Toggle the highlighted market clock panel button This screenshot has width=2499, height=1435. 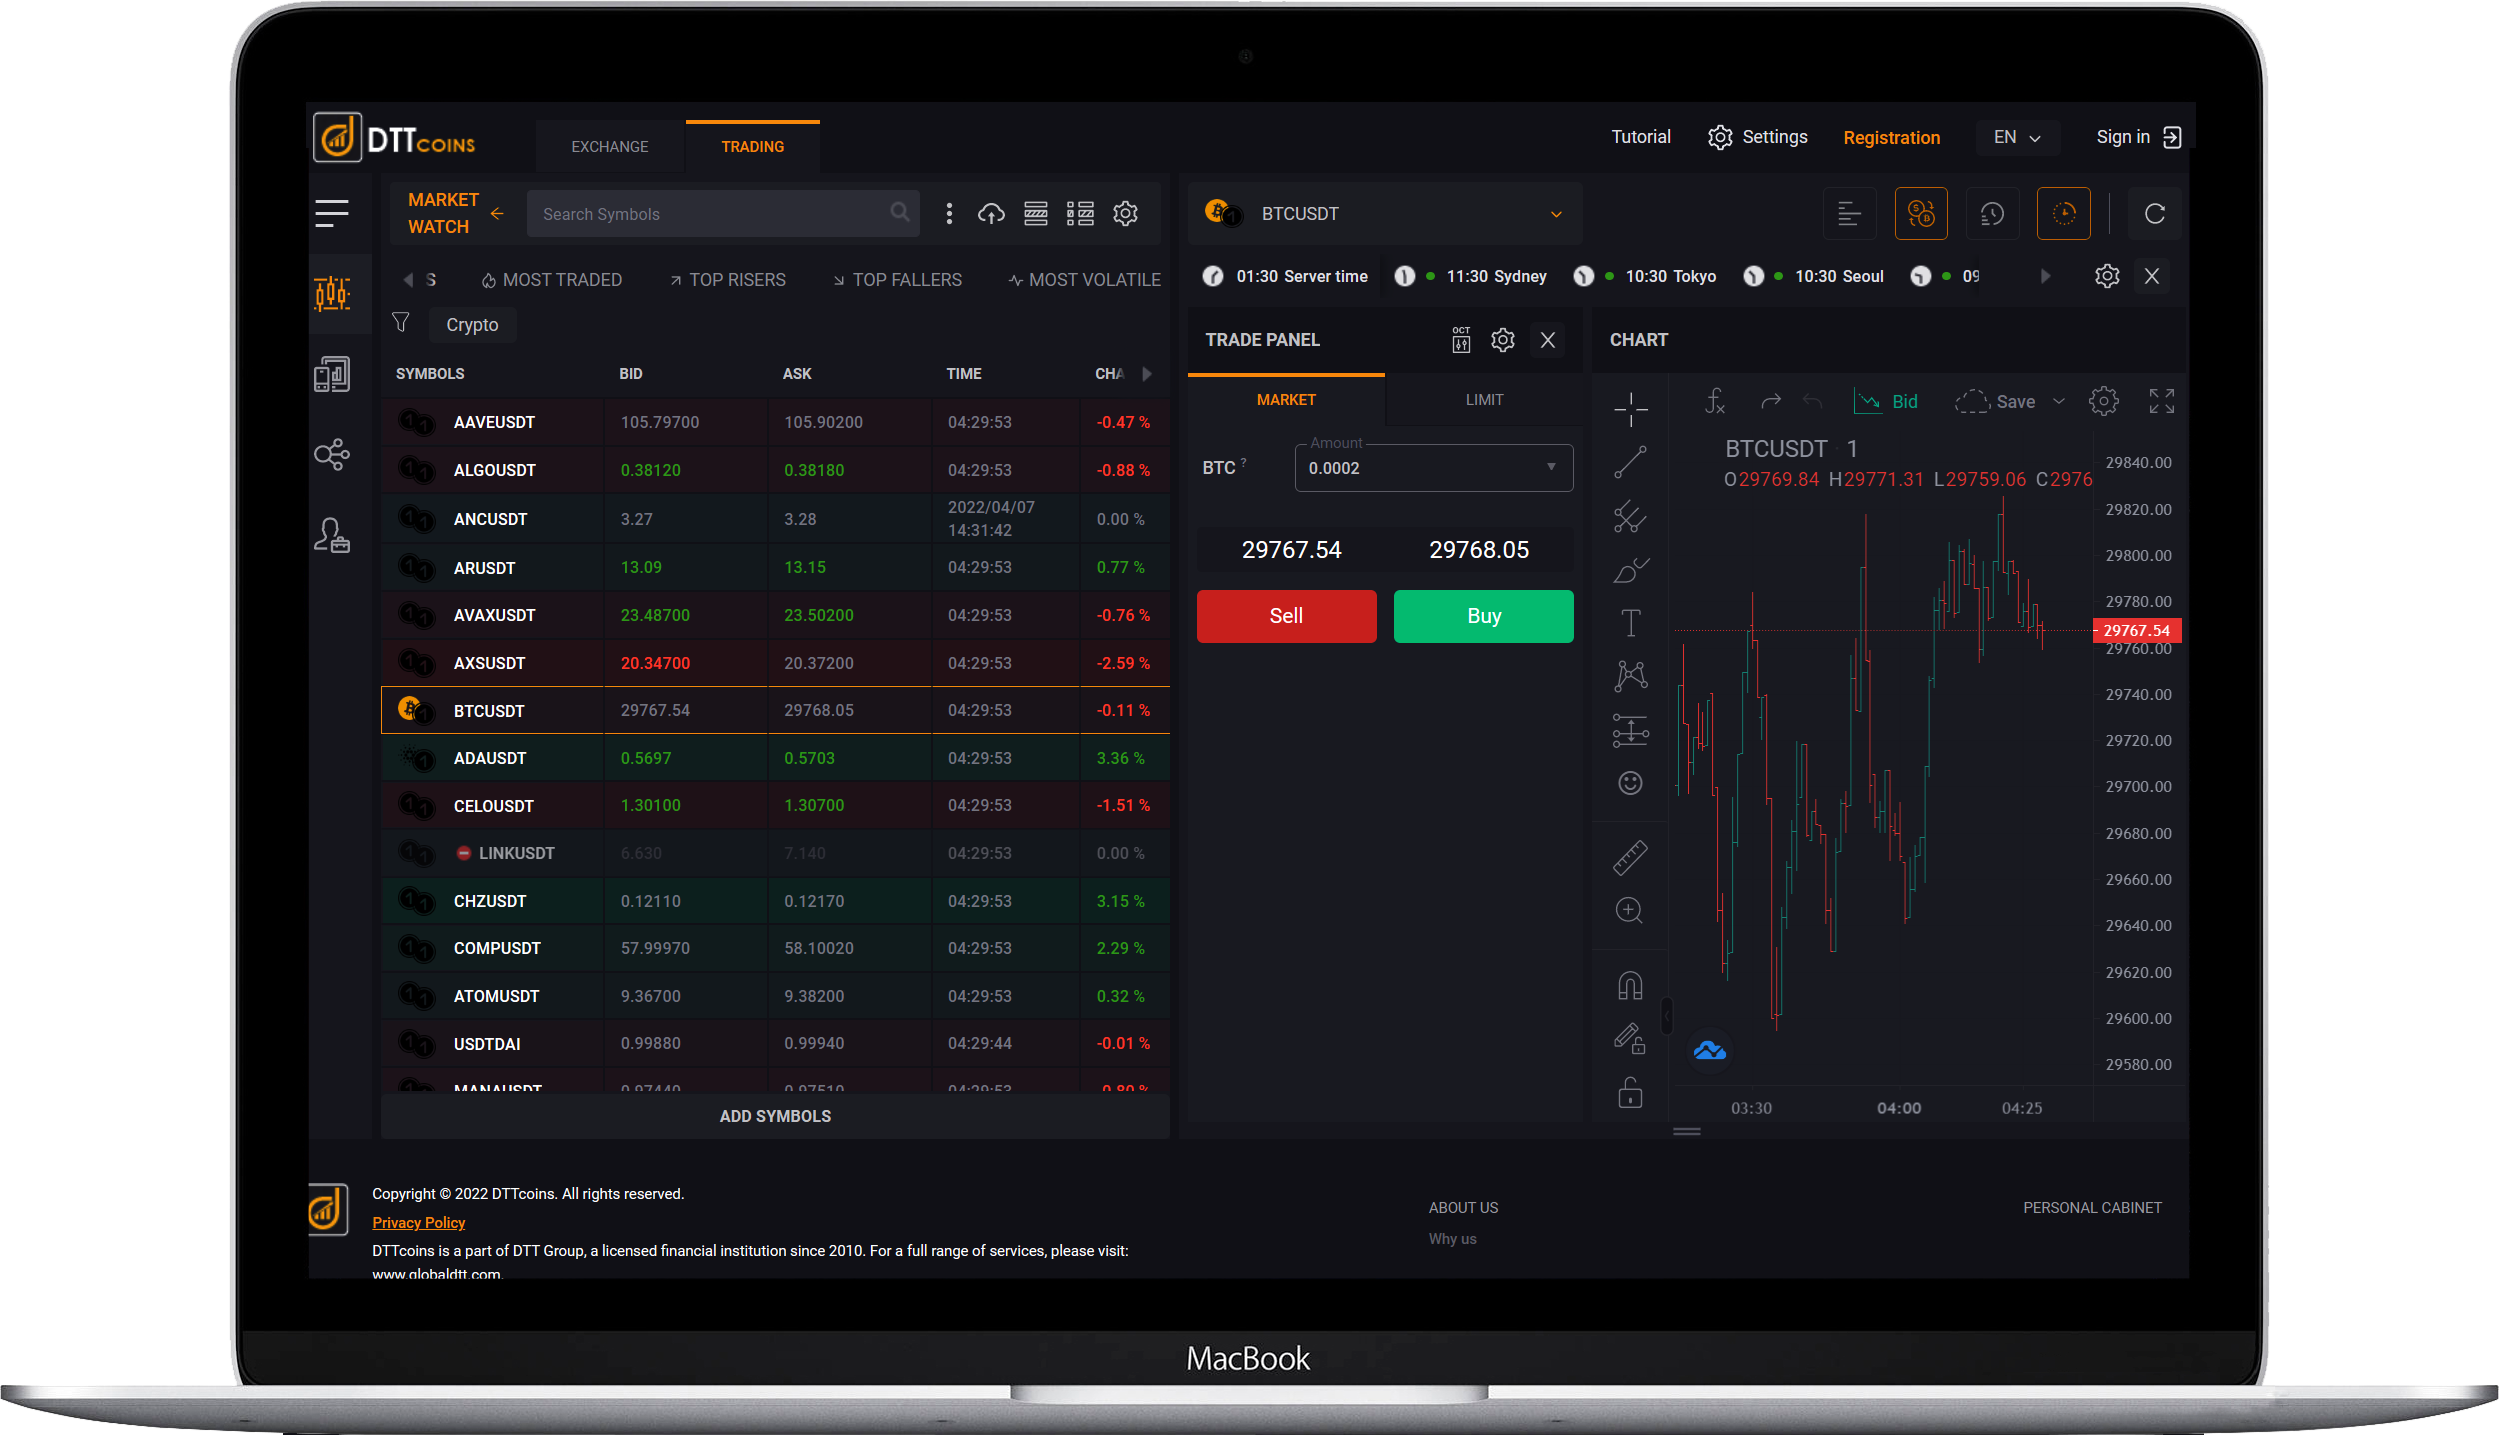click(2064, 213)
